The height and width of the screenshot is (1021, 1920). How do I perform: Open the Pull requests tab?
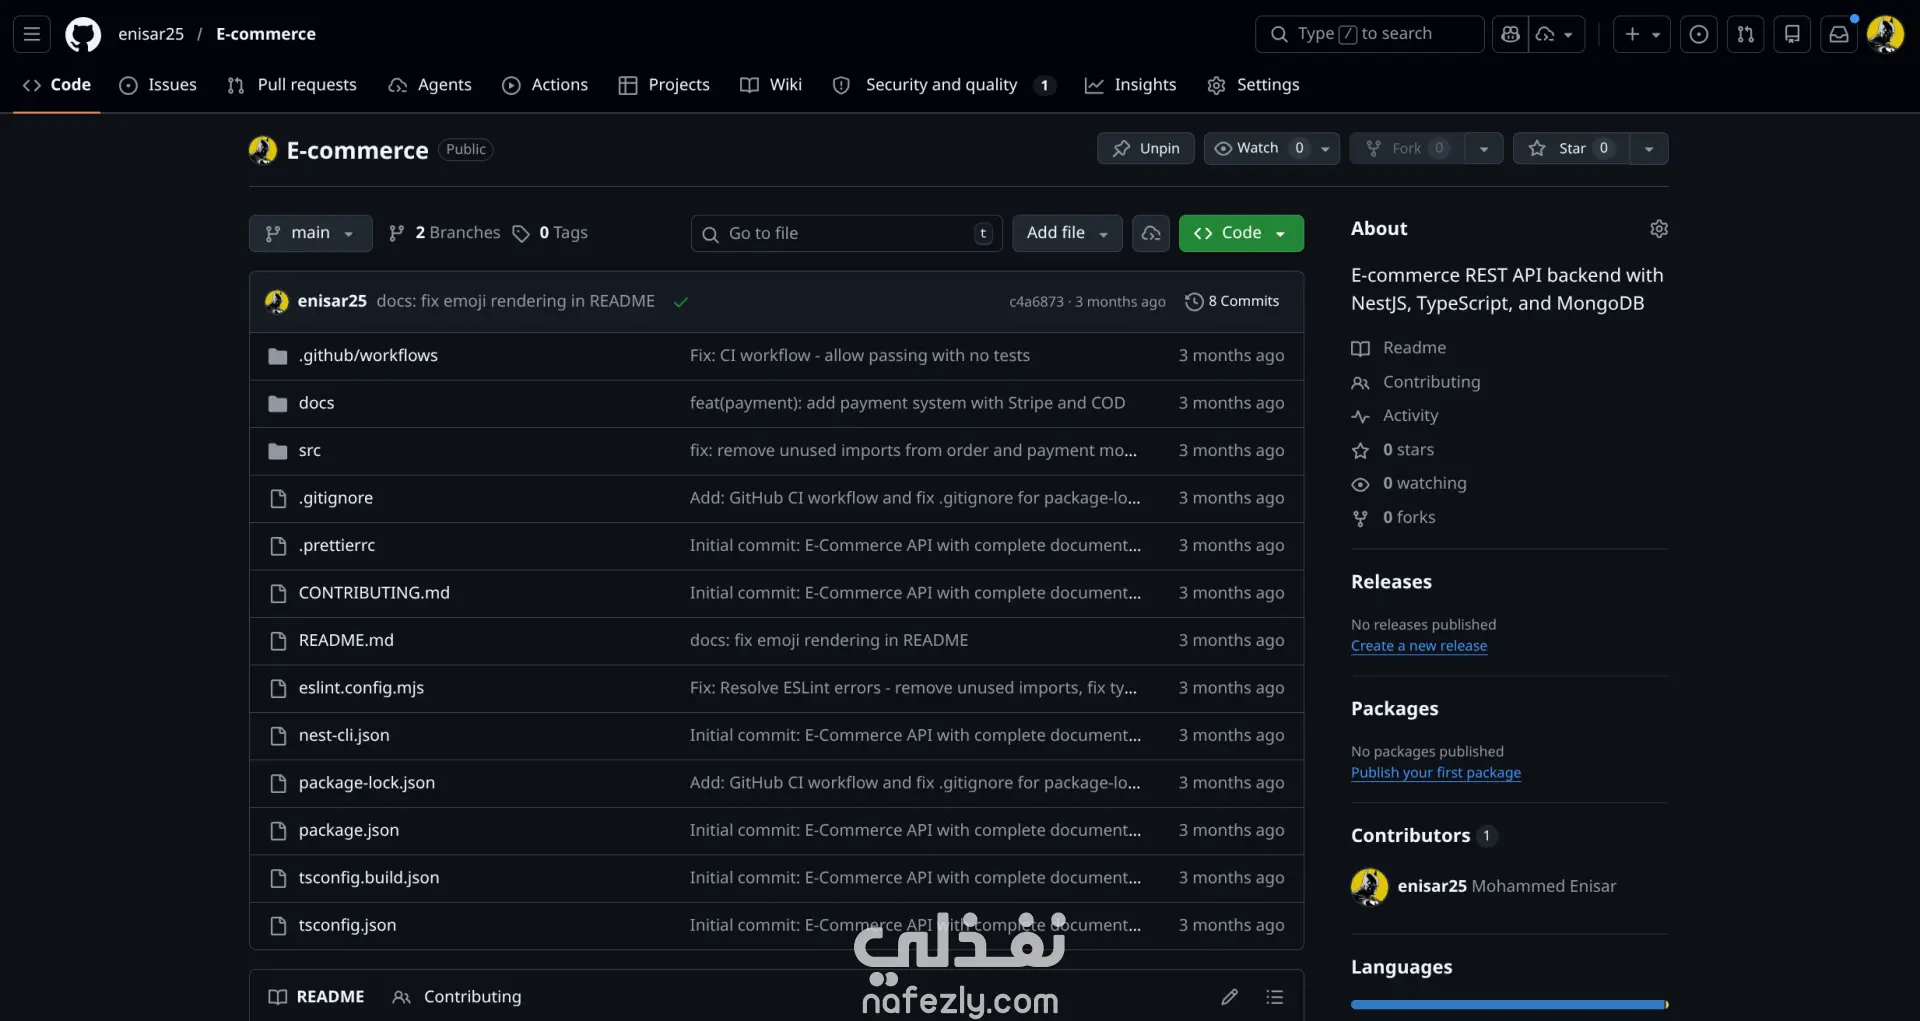click(292, 85)
